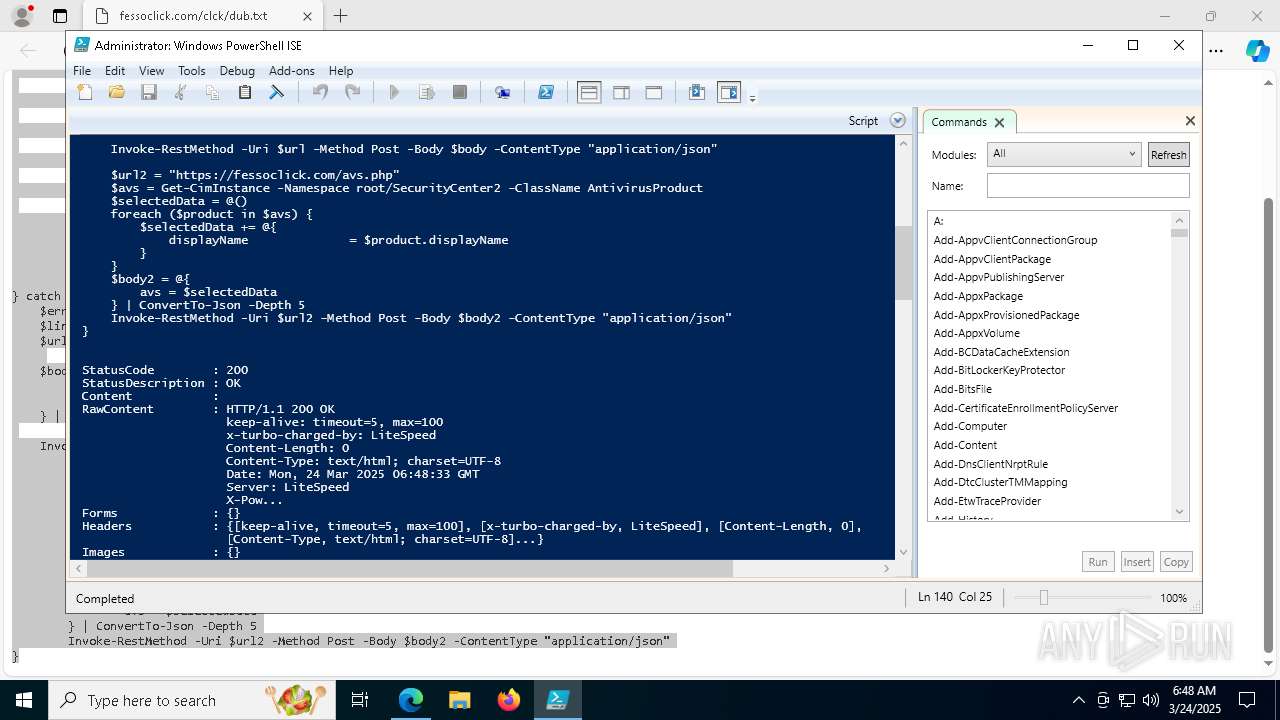The image size is (1280, 720).
Task: Select Add-BitLockerKeyProtector command
Action: point(999,370)
